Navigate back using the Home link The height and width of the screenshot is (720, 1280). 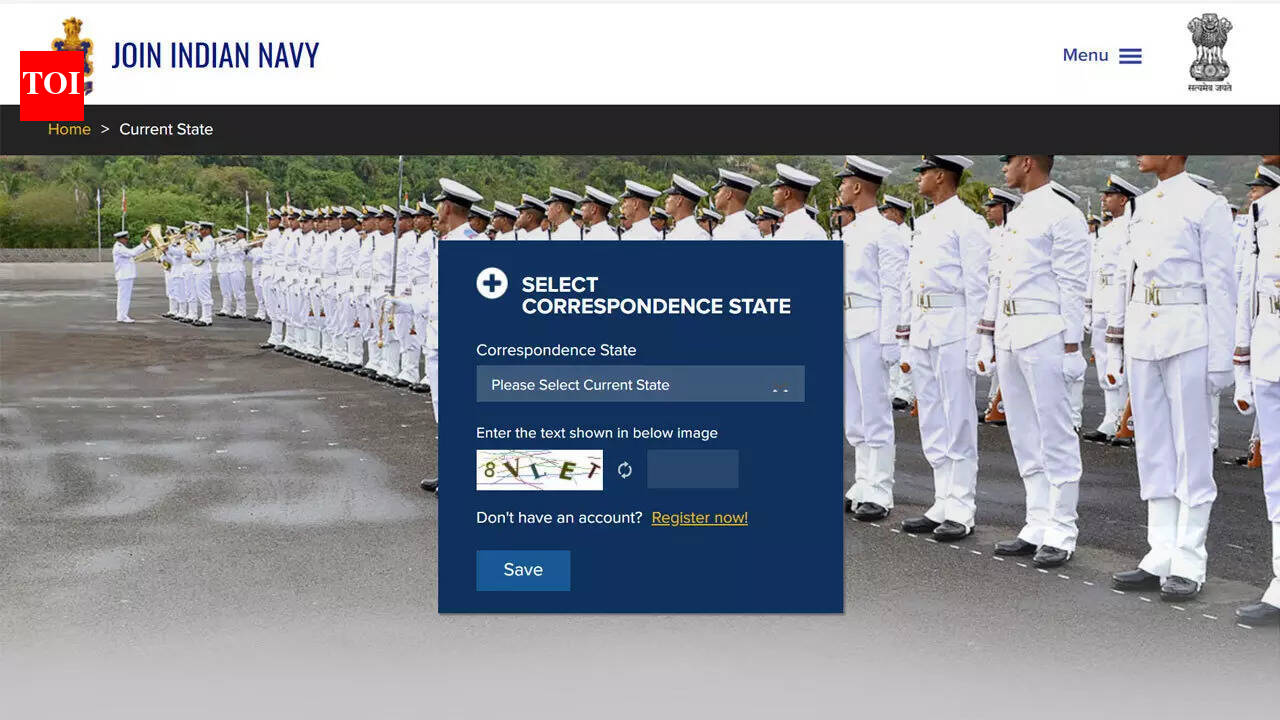coord(69,129)
